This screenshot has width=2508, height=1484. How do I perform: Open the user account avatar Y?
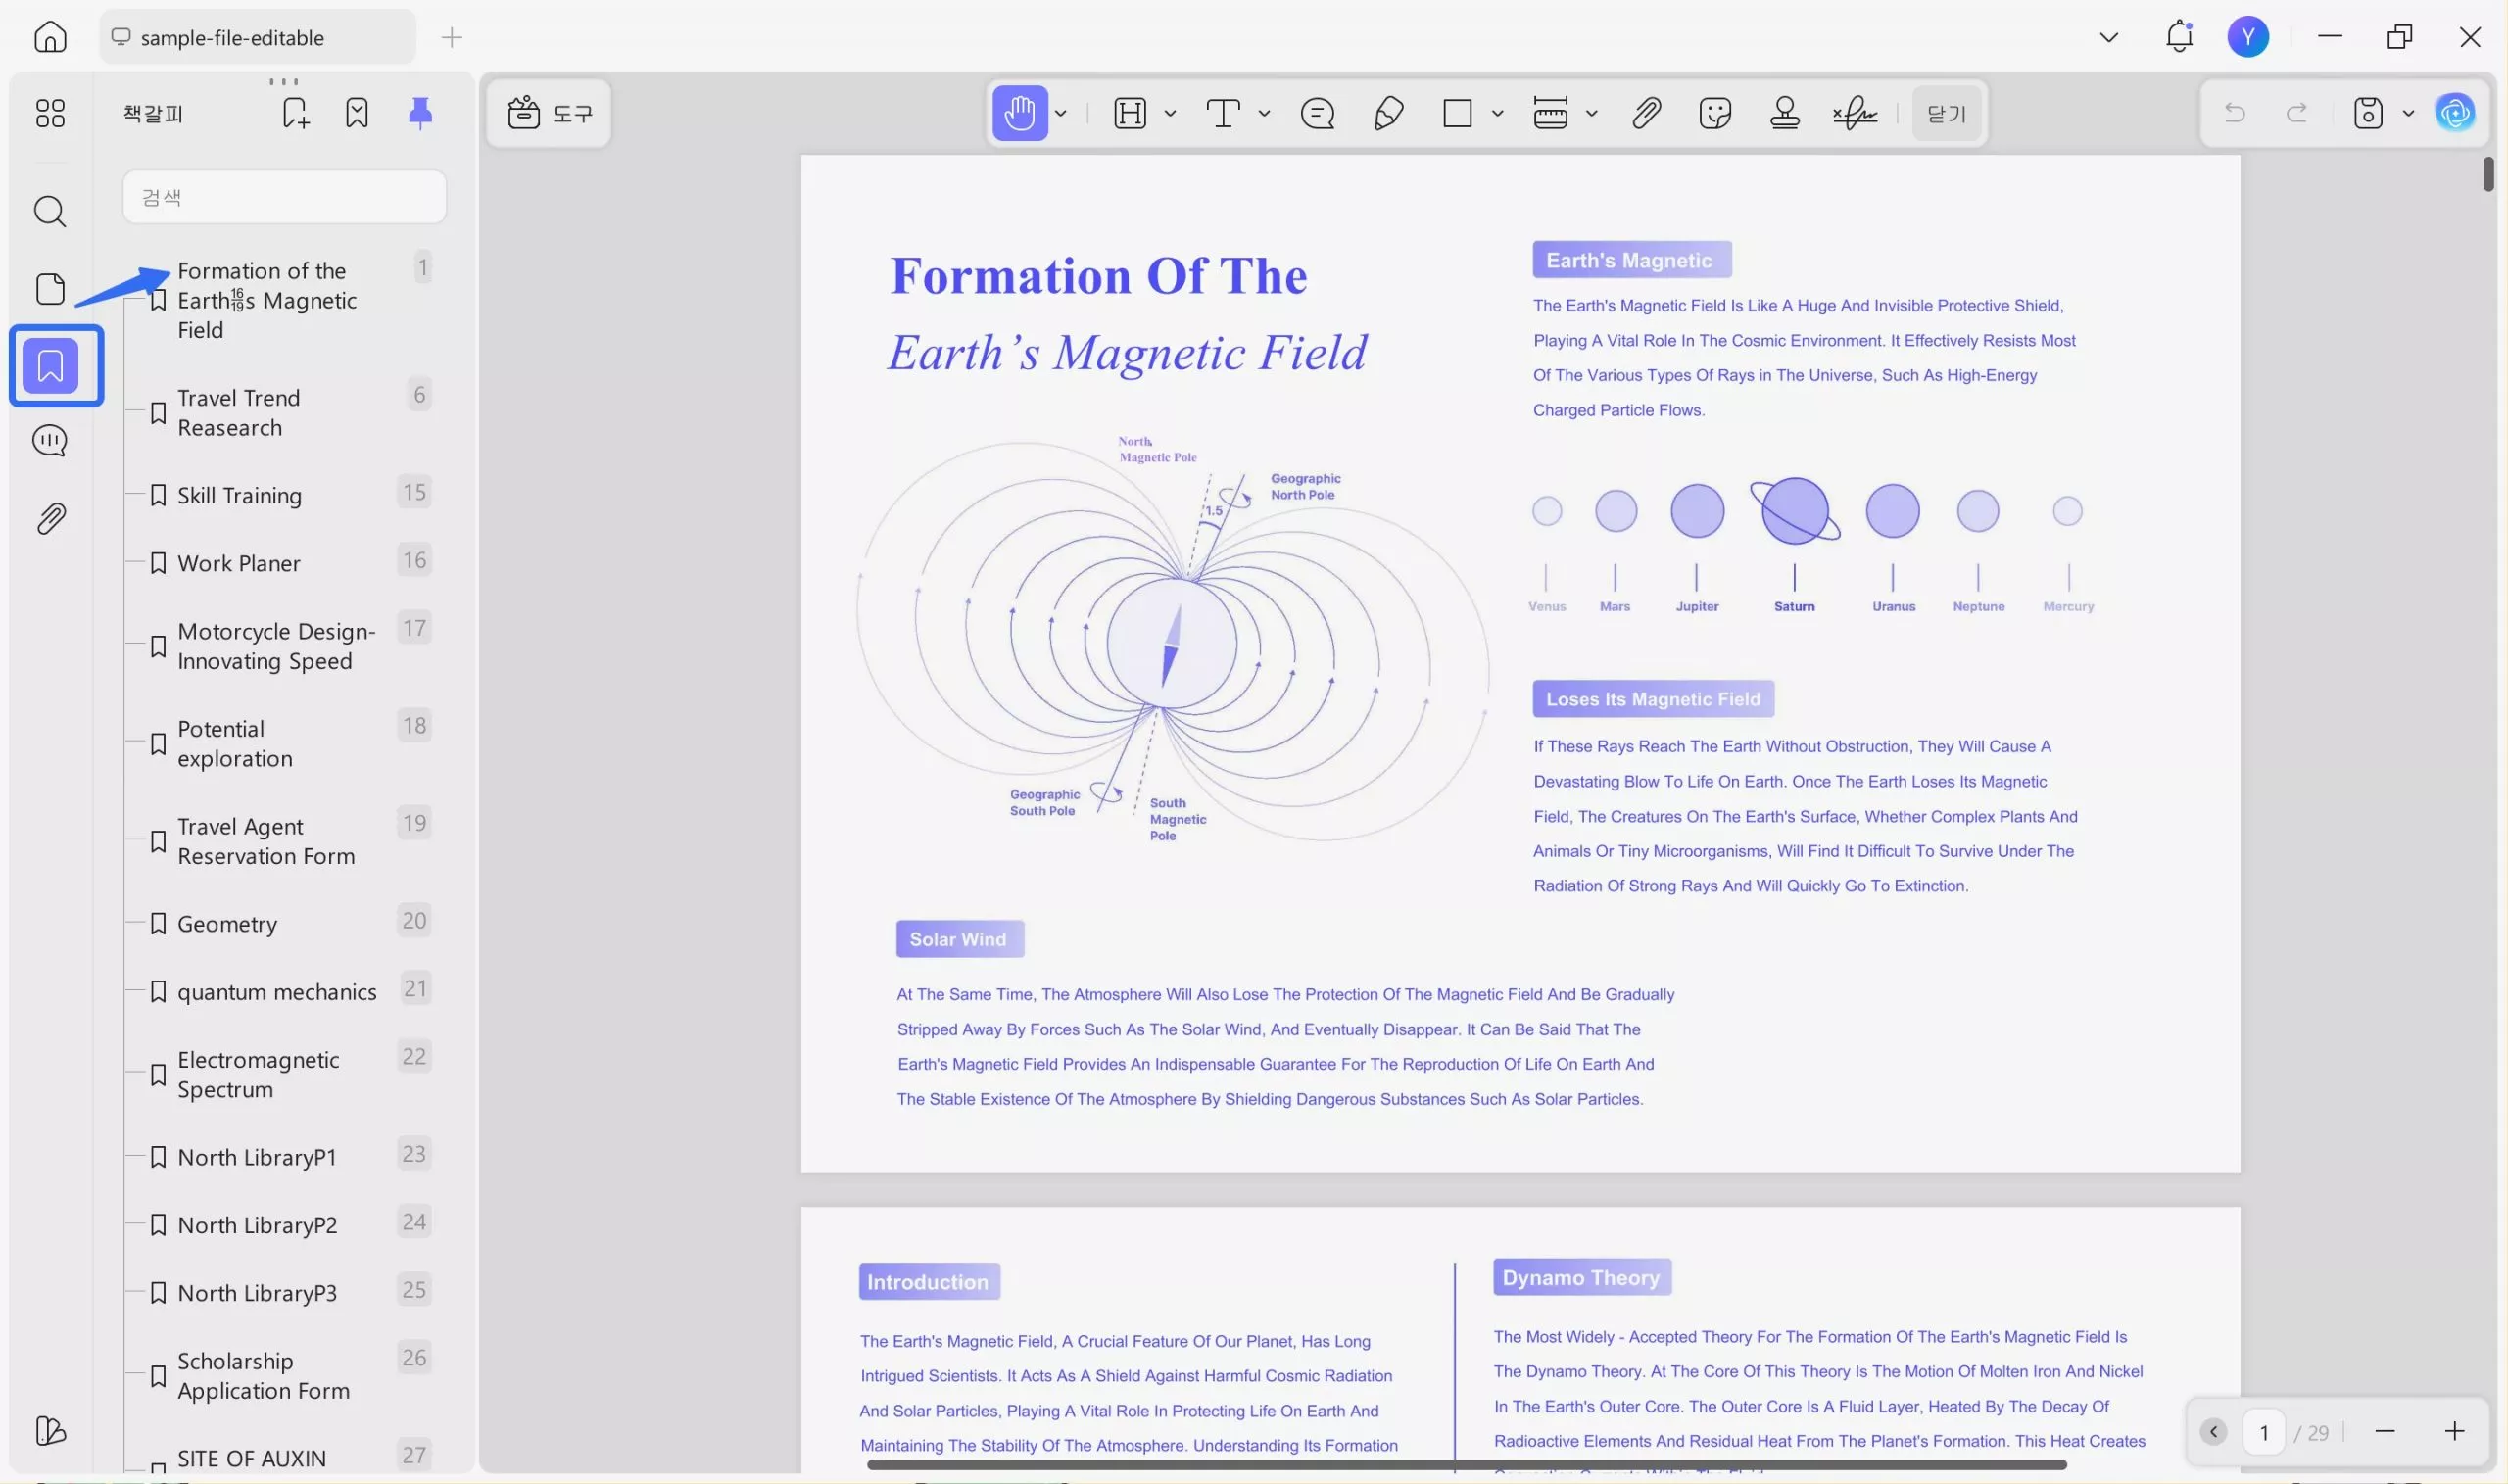click(x=2248, y=37)
